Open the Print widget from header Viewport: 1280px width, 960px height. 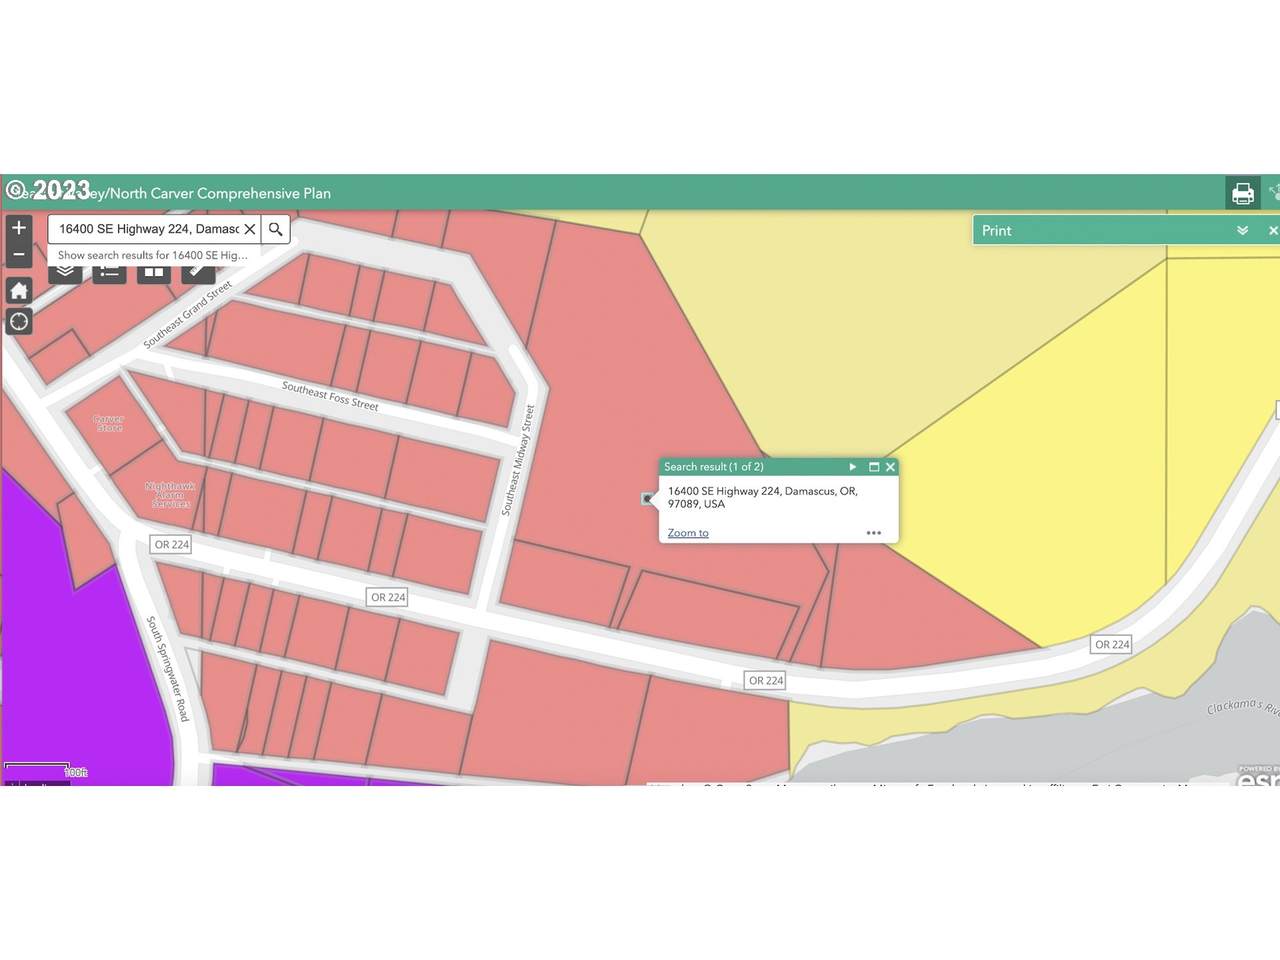tap(1242, 193)
